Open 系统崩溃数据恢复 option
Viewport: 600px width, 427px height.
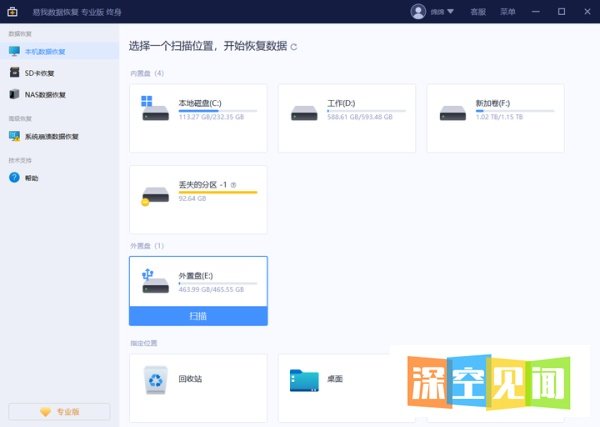click(52, 137)
